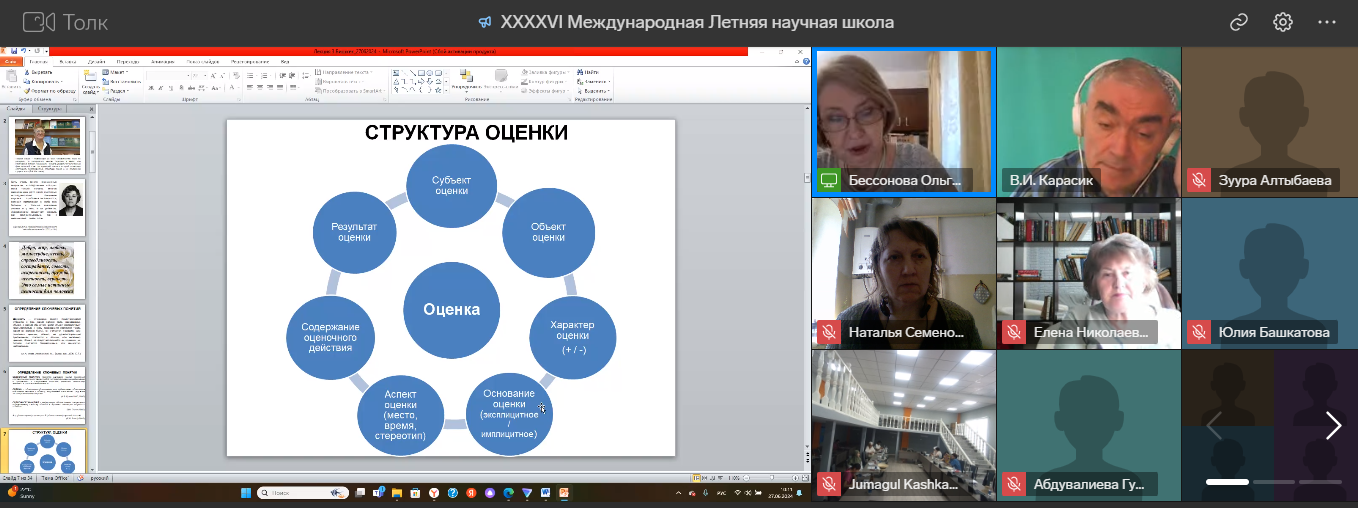Open Yandex Browser from the taskbar

point(433,493)
